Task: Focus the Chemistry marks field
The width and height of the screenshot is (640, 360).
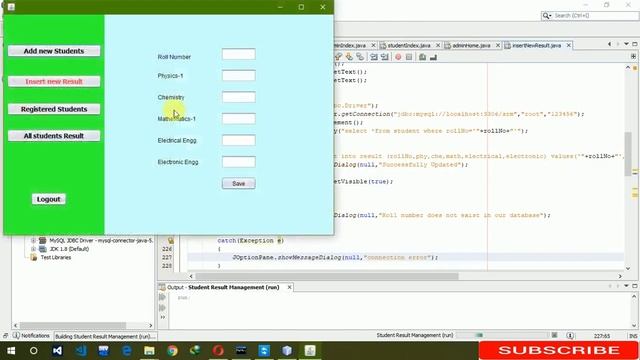Action: (x=239, y=97)
